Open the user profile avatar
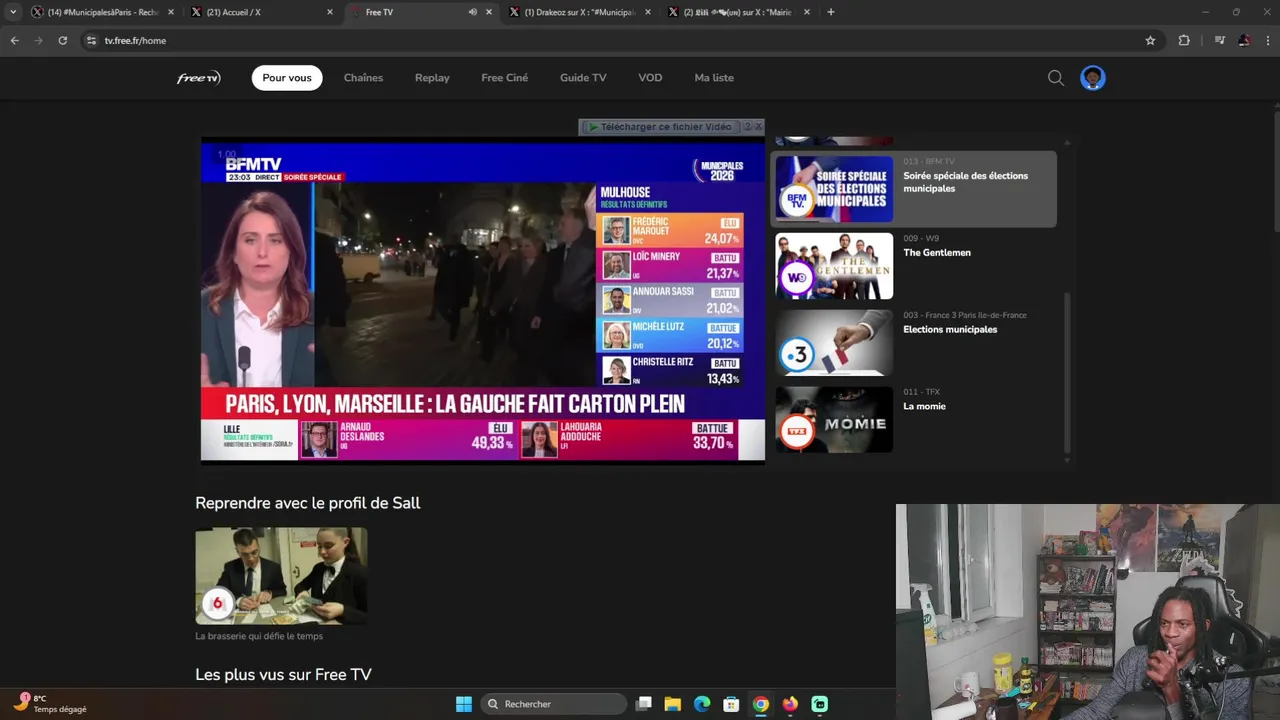Viewport: 1280px width, 720px height. coord(1093,78)
